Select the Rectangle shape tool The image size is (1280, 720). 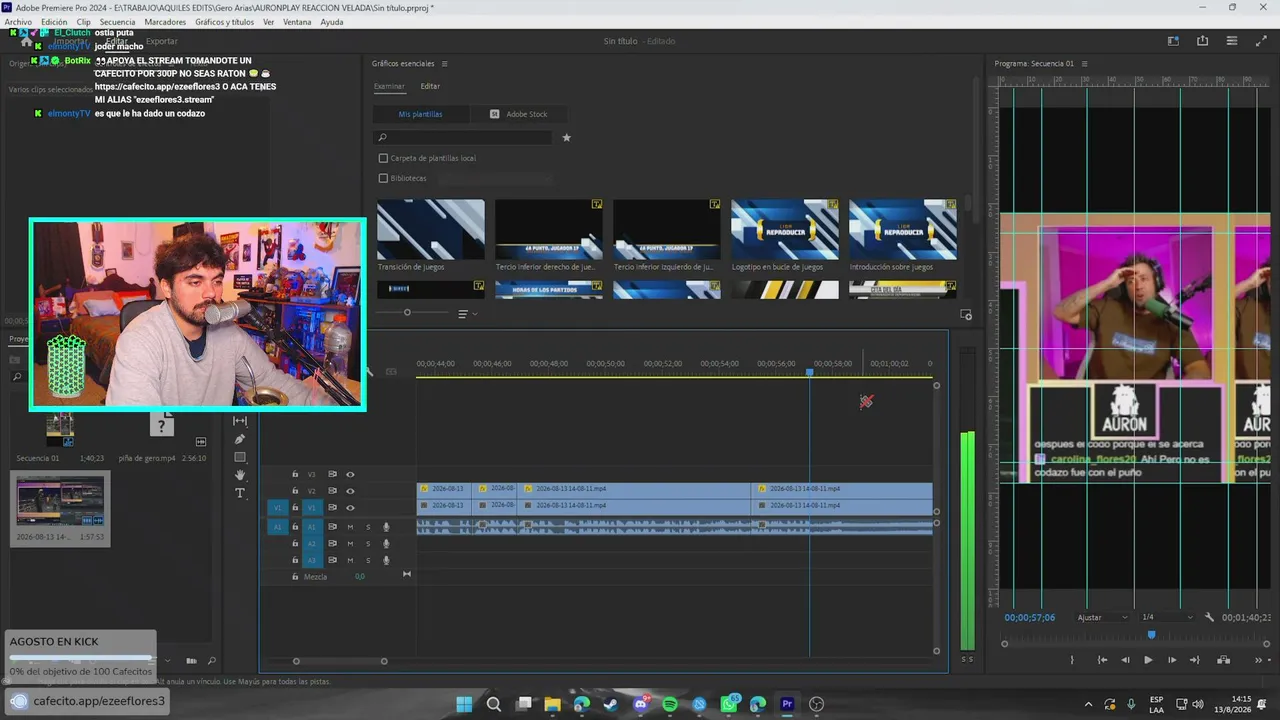[240, 457]
